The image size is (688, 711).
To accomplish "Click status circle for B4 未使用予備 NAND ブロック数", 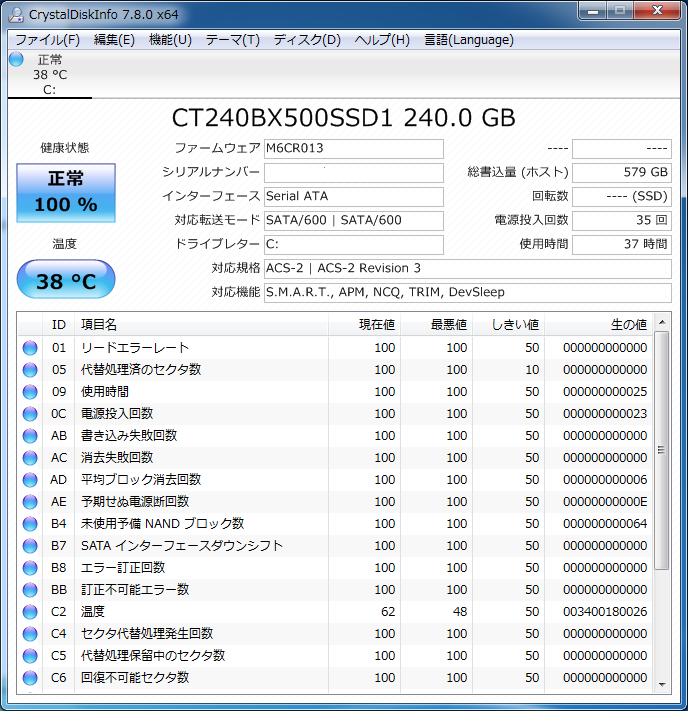I will [x=30, y=524].
